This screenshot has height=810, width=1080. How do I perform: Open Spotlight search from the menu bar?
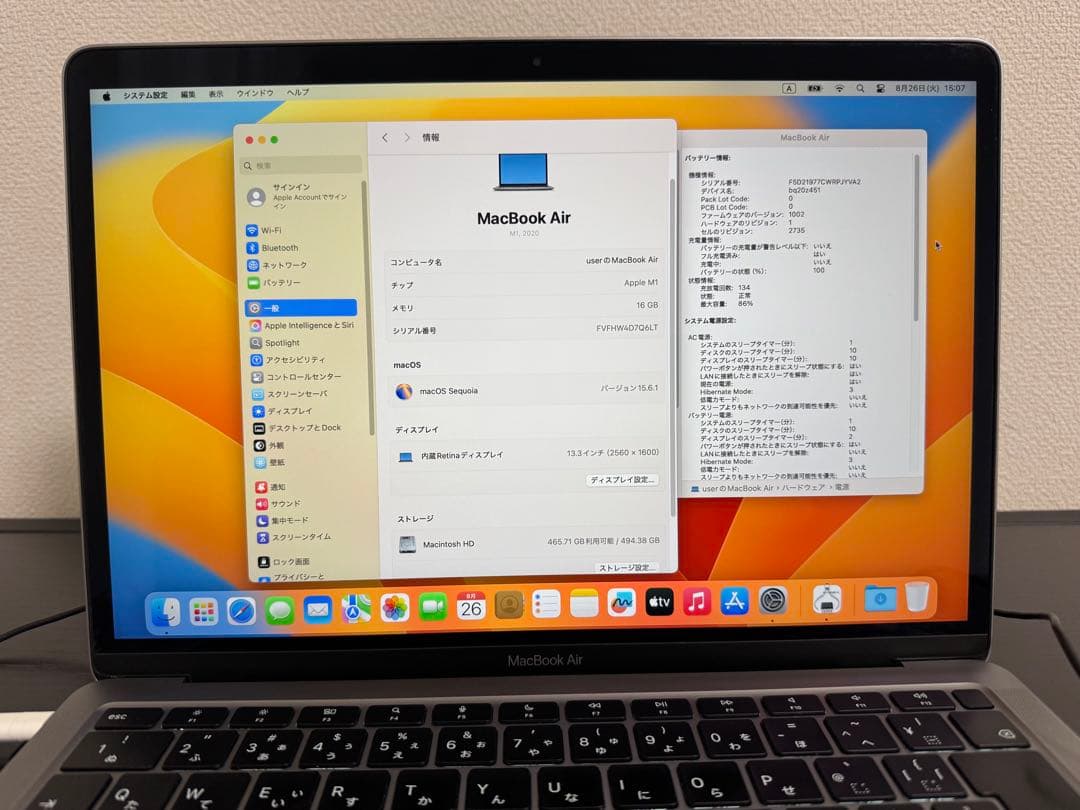tap(860, 89)
